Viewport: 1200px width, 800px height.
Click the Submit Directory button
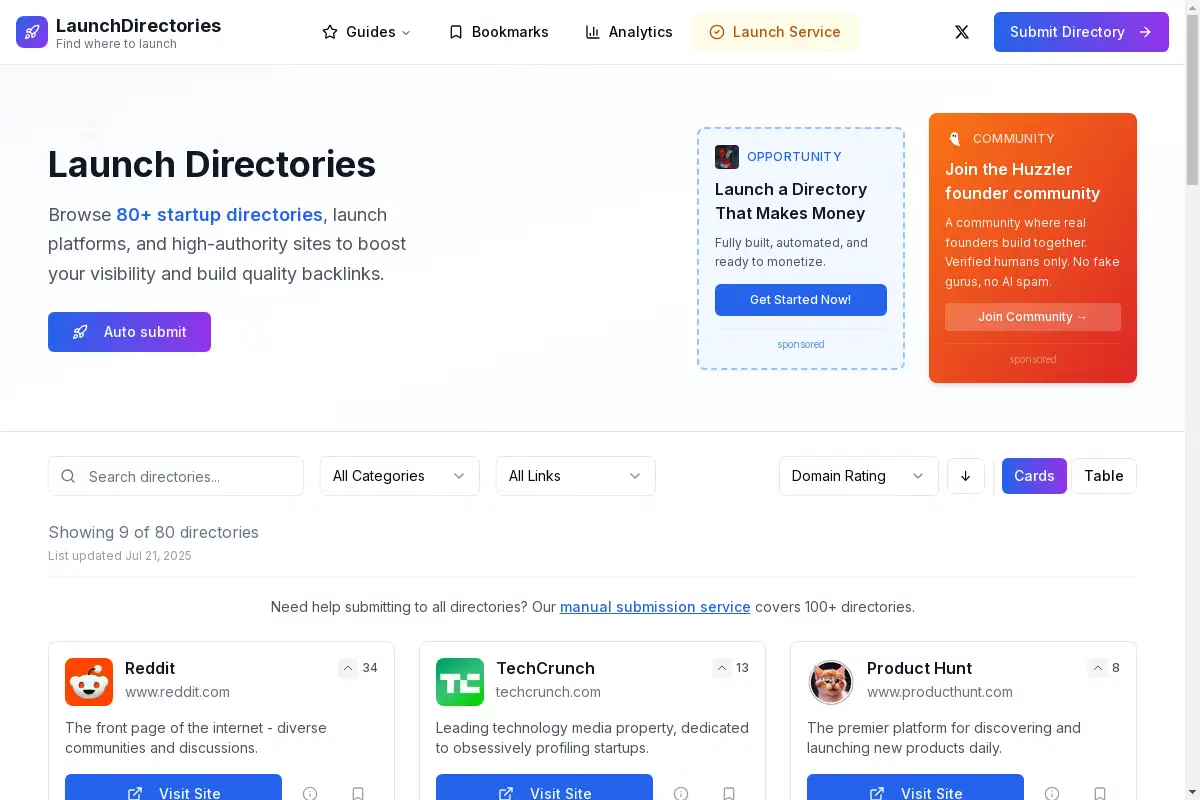tap(1081, 32)
